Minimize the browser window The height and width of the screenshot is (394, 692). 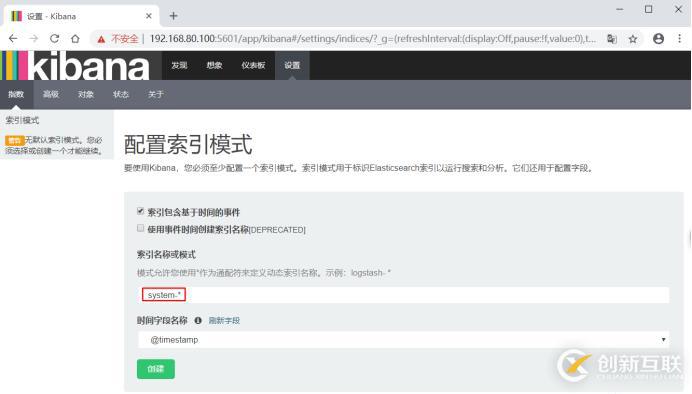[620, 9]
